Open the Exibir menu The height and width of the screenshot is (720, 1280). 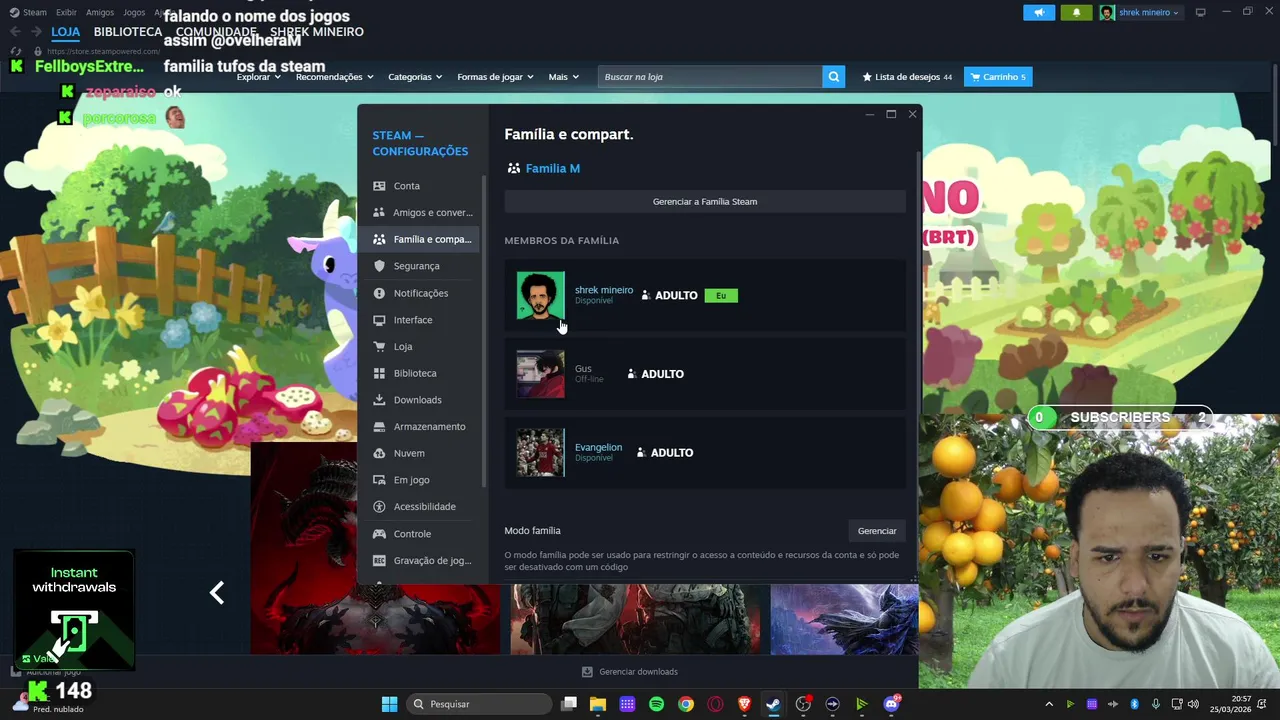click(x=66, y=13)
